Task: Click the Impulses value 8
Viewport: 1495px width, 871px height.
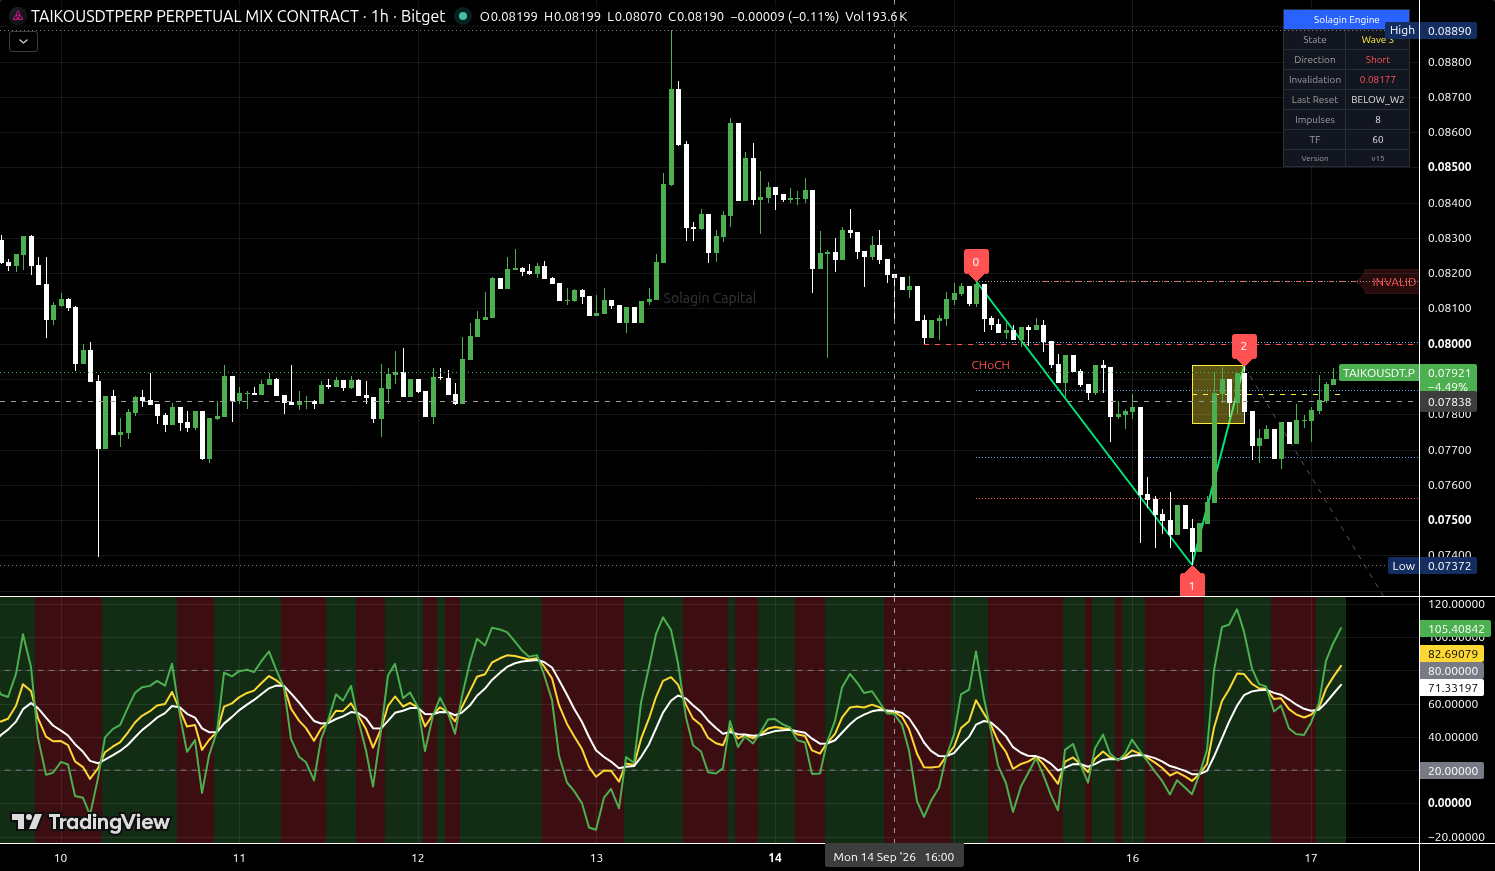Action: click(1377, 120)
